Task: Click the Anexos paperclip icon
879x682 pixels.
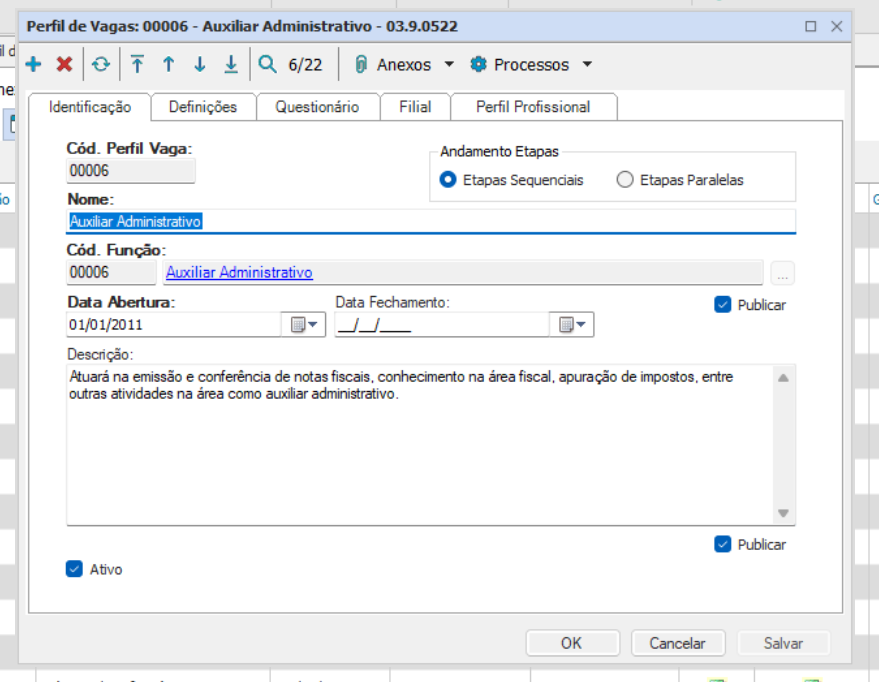Action: tap(361, 64)
